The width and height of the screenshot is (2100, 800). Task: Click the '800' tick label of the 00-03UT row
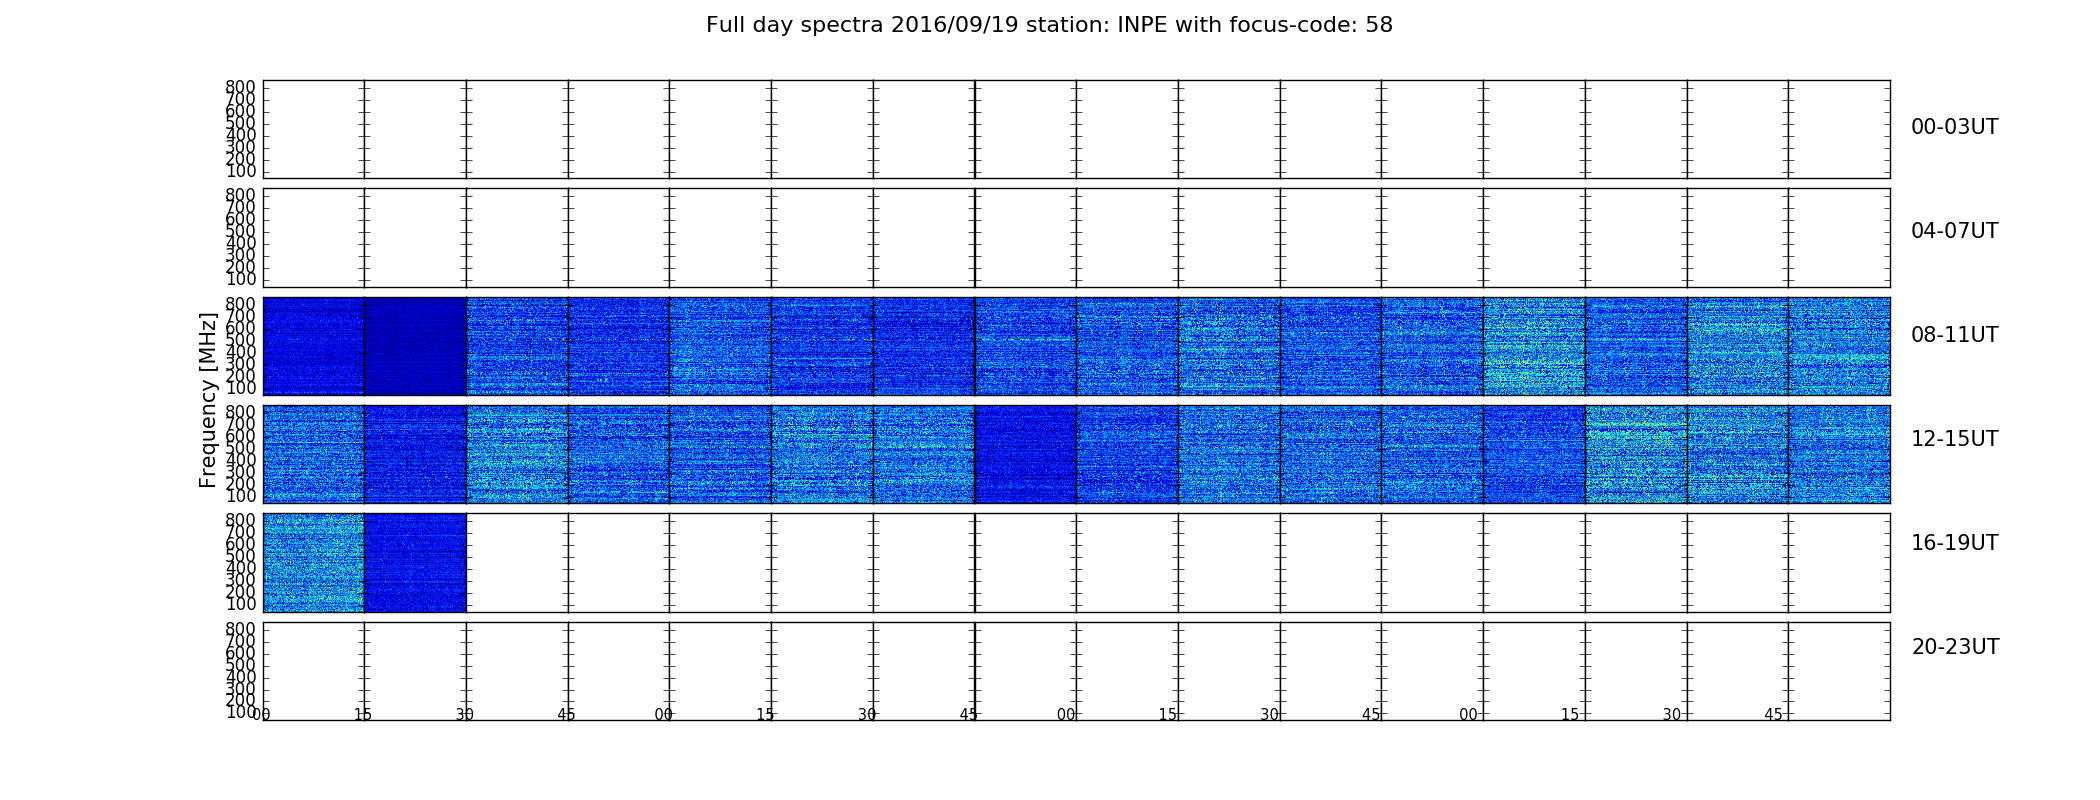pos(240,87)
